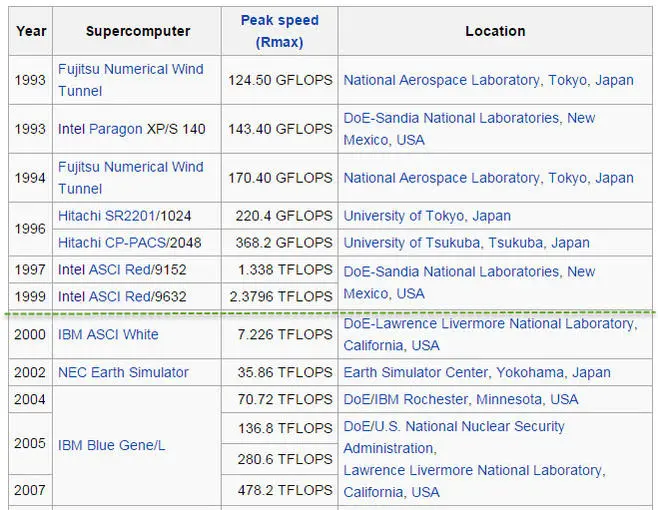Image resolution: width=658 pixels, height=510 pixels.
Task: Select the 143.40 GFLOPS cell
Action: (280, 129)
